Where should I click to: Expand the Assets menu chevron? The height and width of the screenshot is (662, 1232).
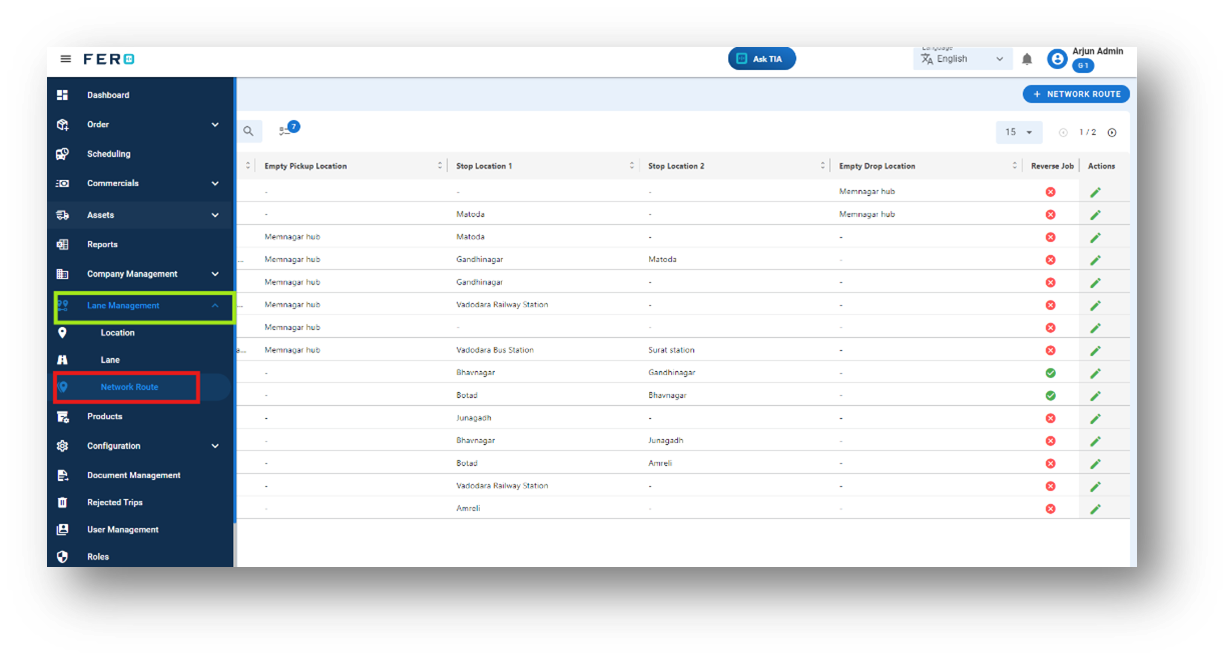click(215, 215)
